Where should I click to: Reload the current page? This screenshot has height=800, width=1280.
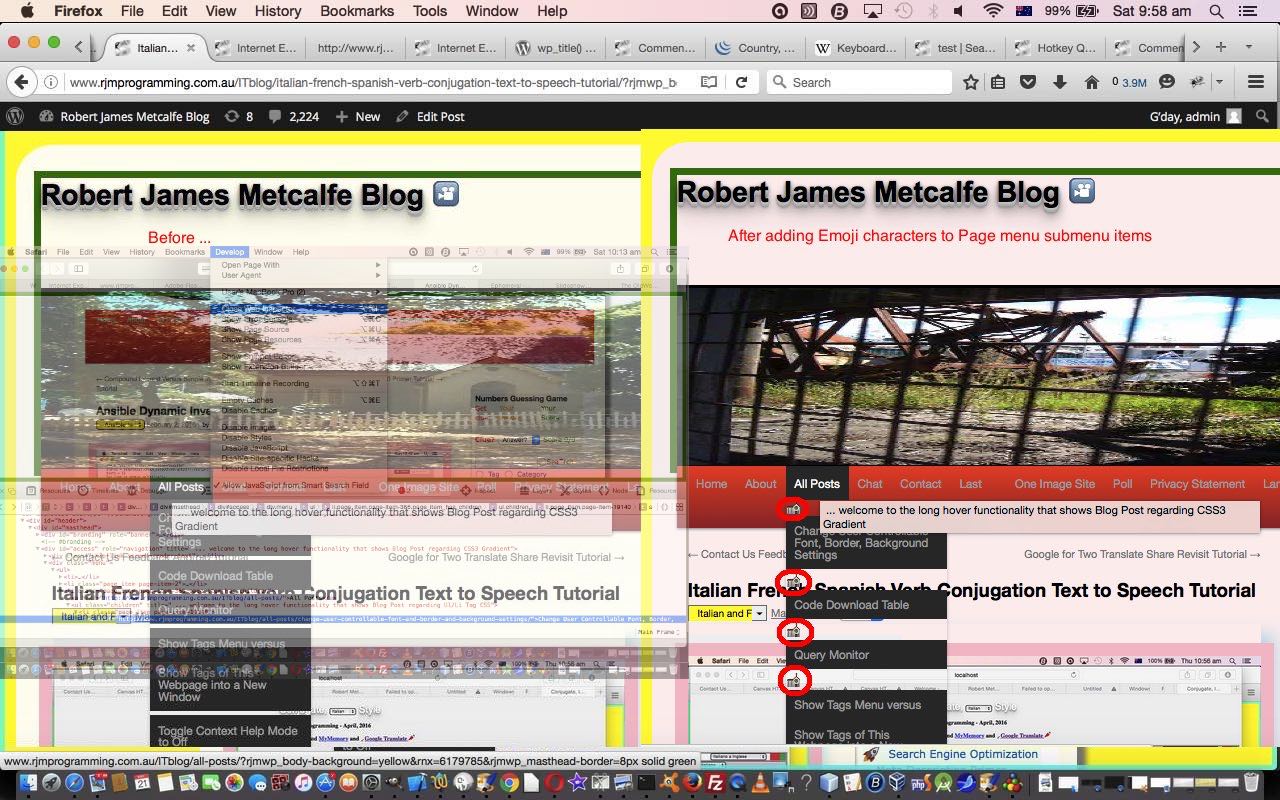[x=741, y=82]
